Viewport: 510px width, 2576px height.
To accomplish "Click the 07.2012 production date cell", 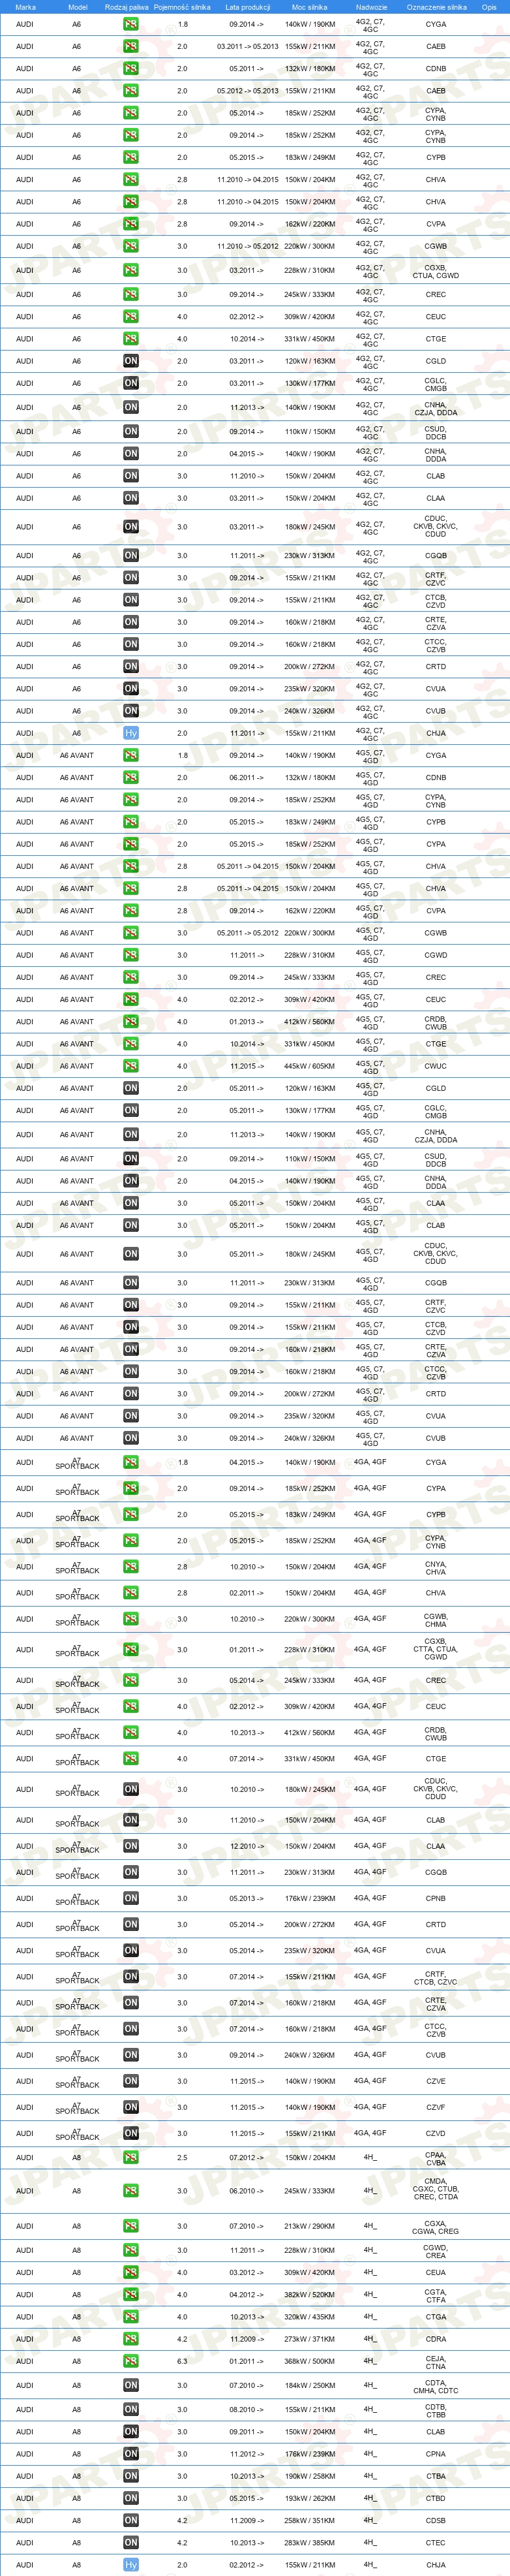I will coord(247,2158).
